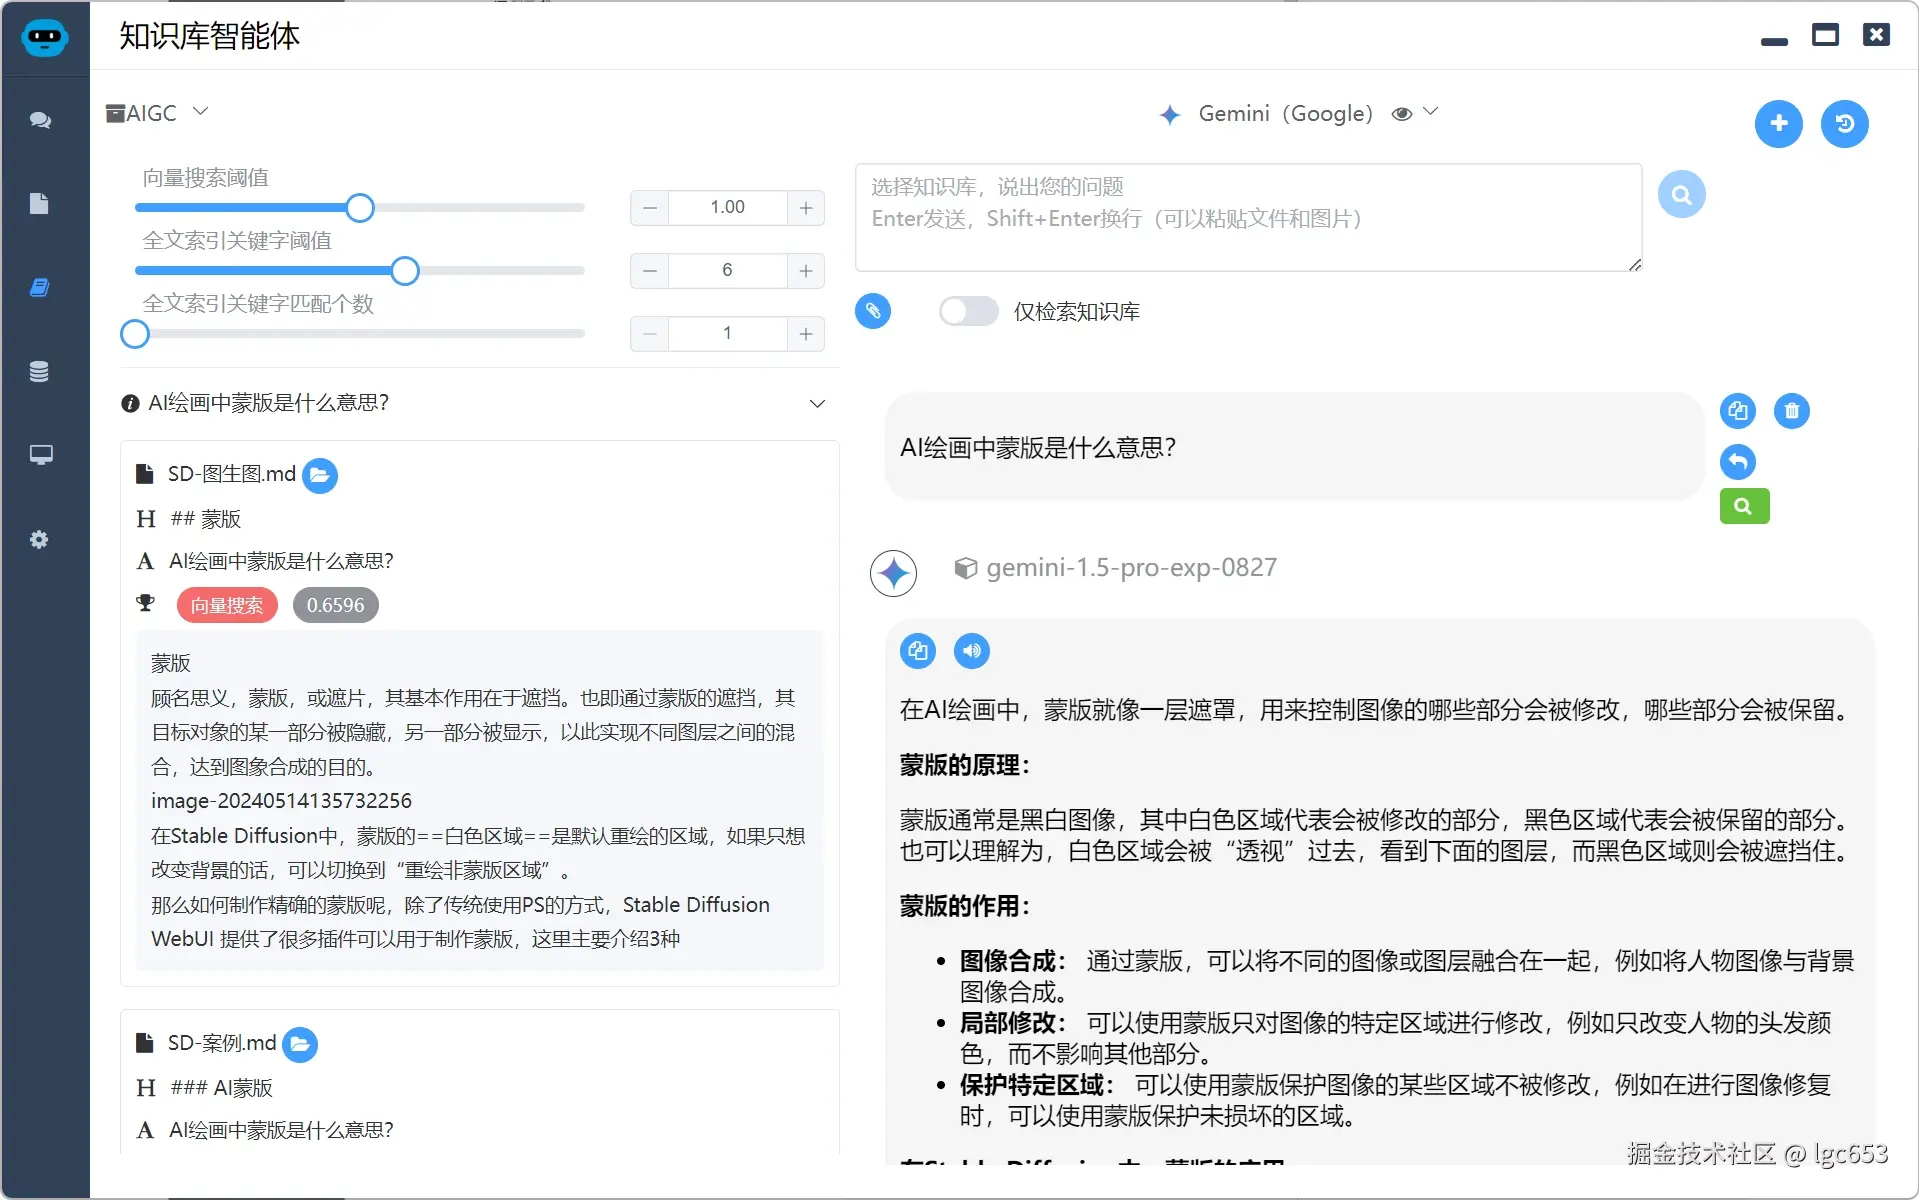Adjust the 向量搜索阈值 slider
1919x1200 pixels.
pos(359,207)
